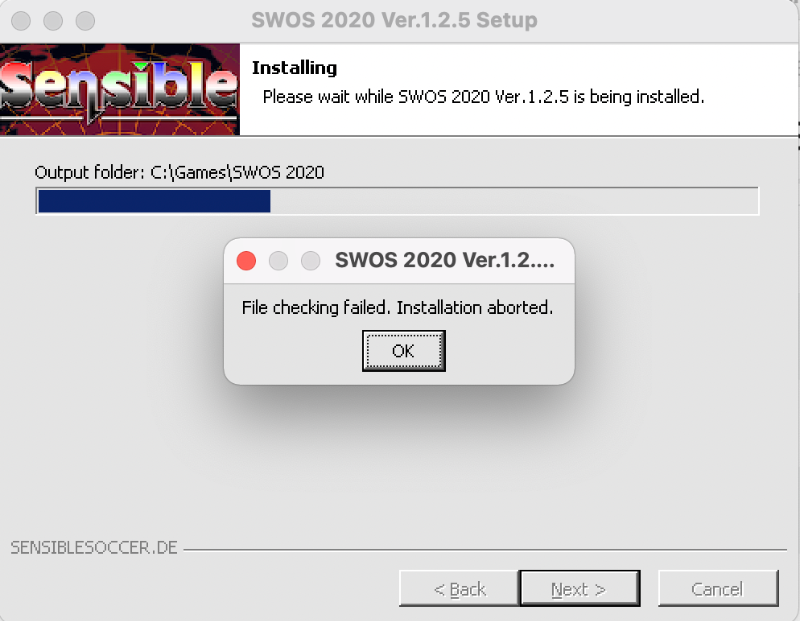
Task: Click the Setup window's gray minimize button
Action: (x=53, y=21)
